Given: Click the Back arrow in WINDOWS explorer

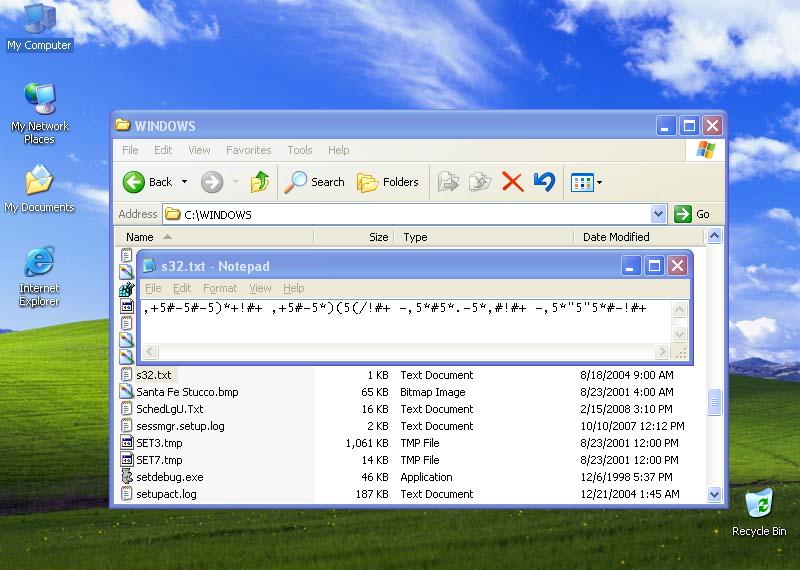Looking at the screenshot, I should point(148,182).
